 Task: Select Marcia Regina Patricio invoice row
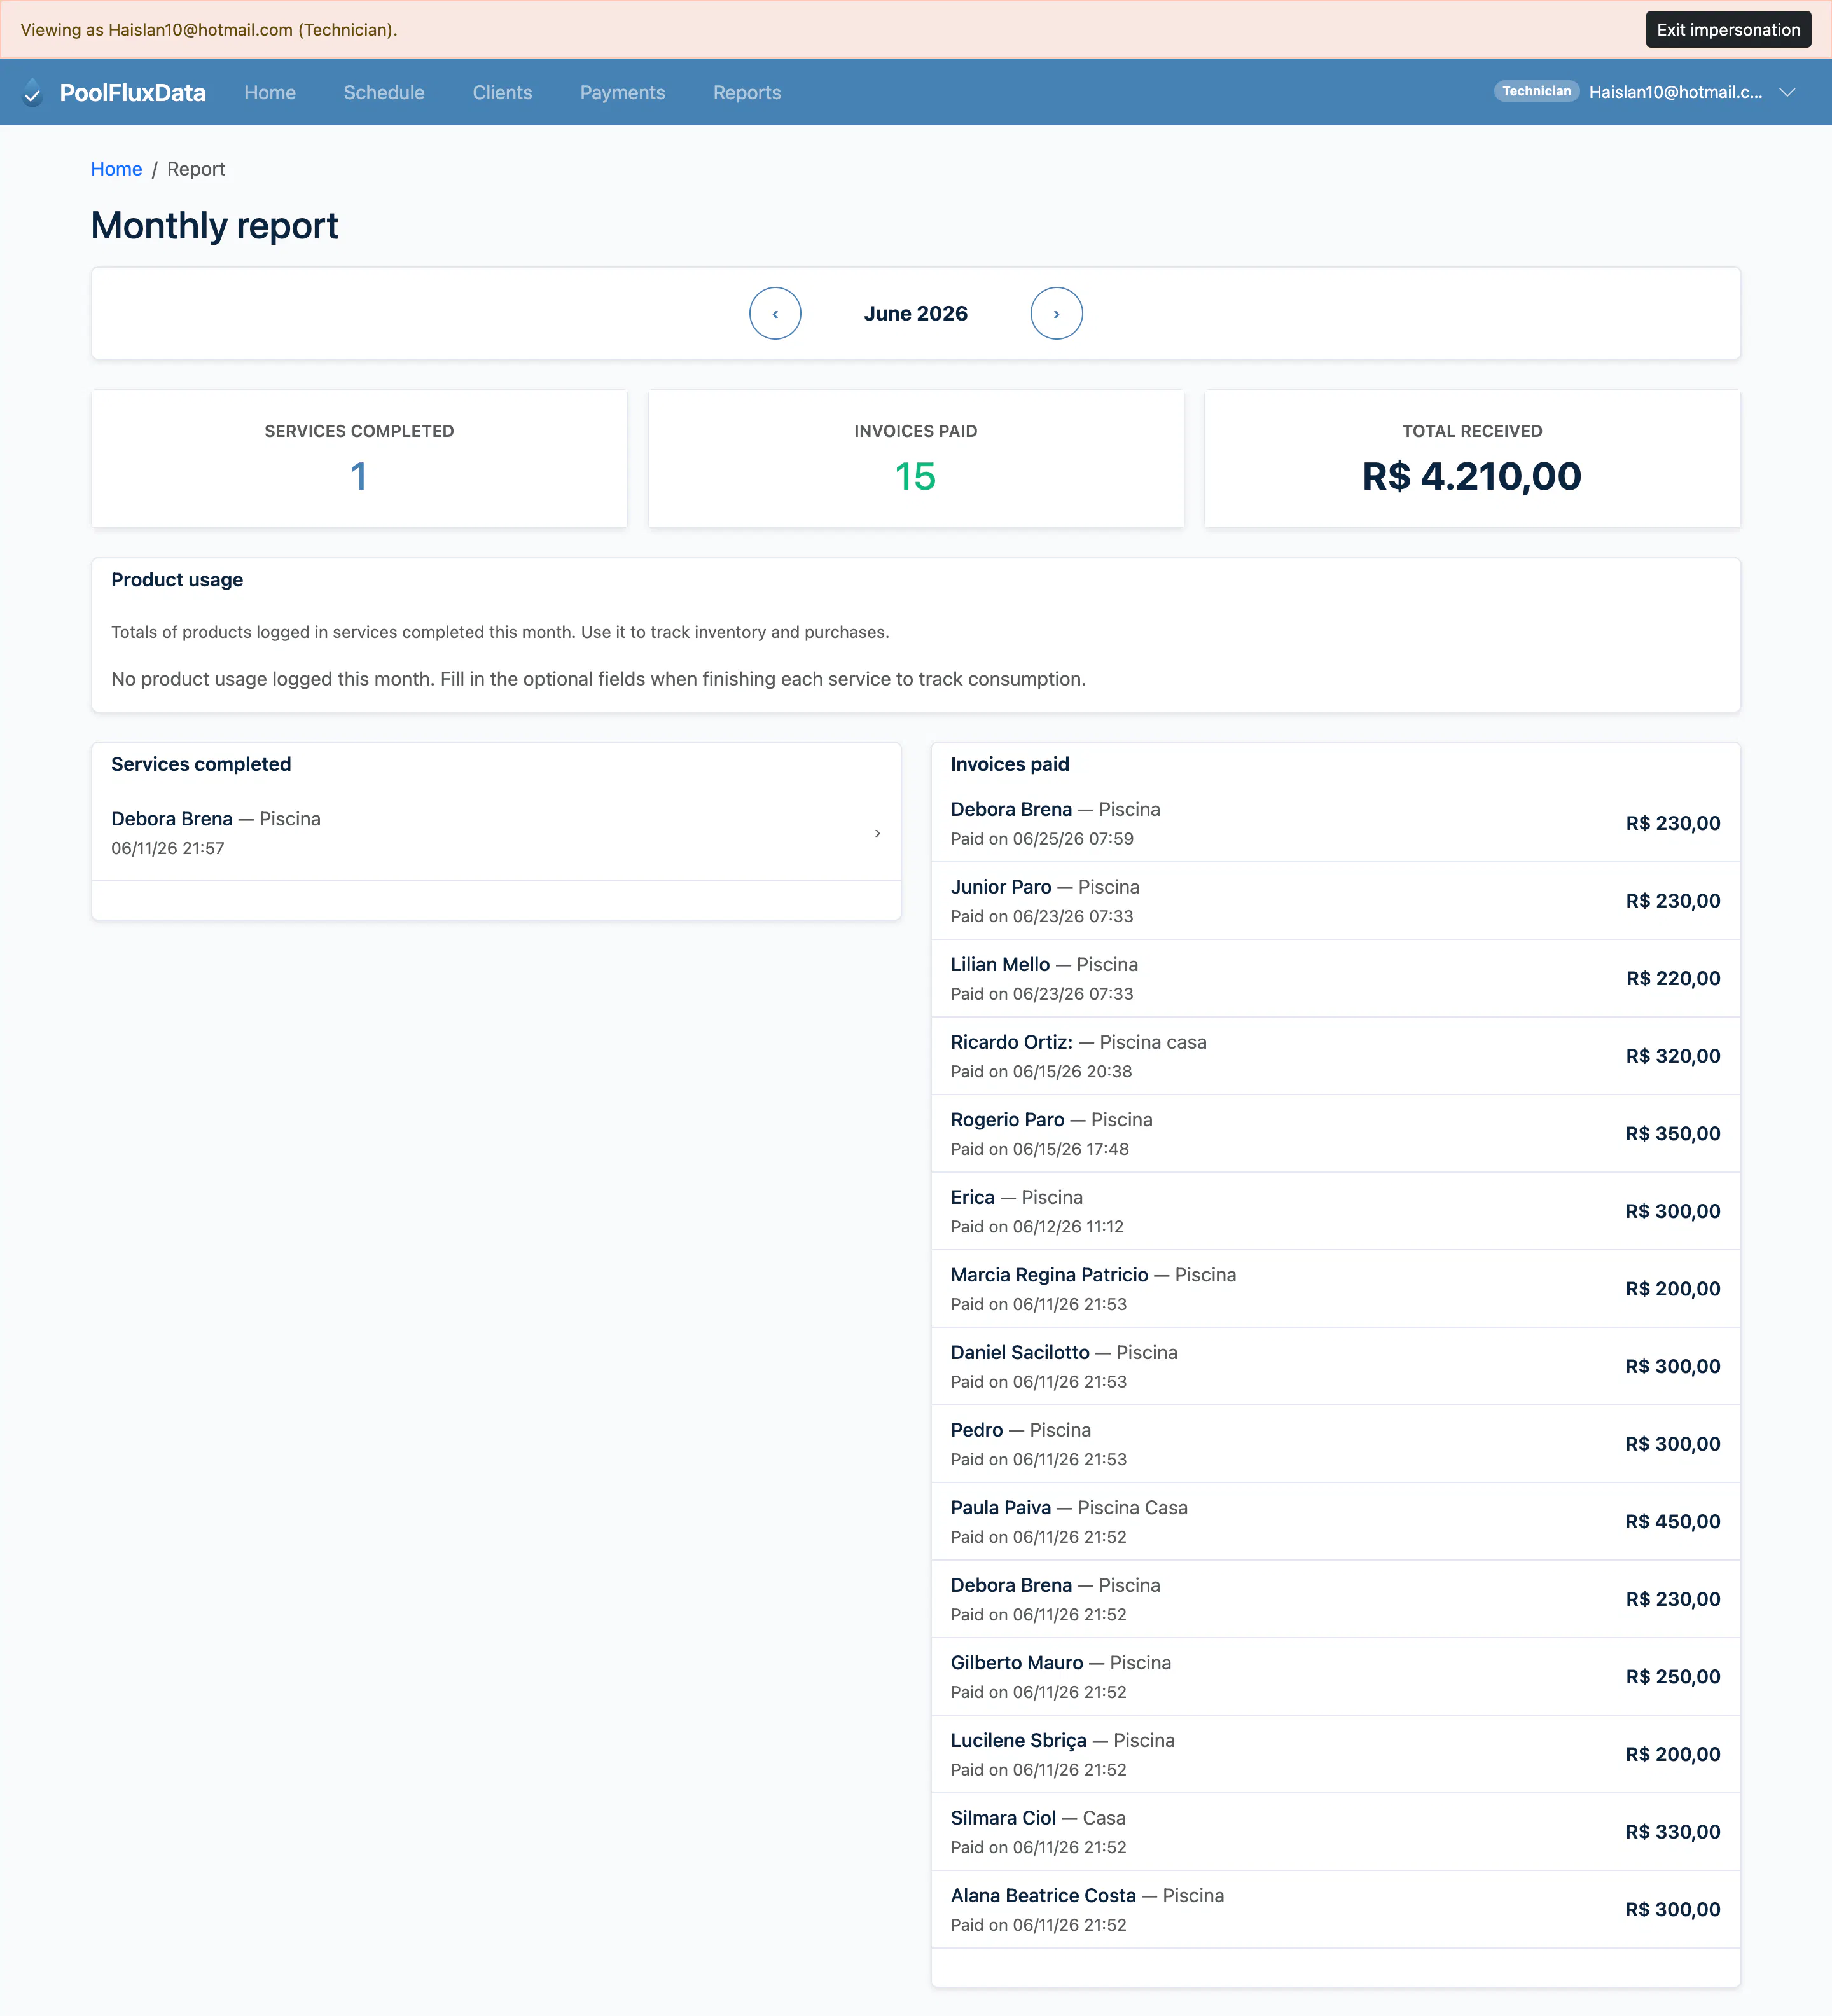coord(1335,1288)
